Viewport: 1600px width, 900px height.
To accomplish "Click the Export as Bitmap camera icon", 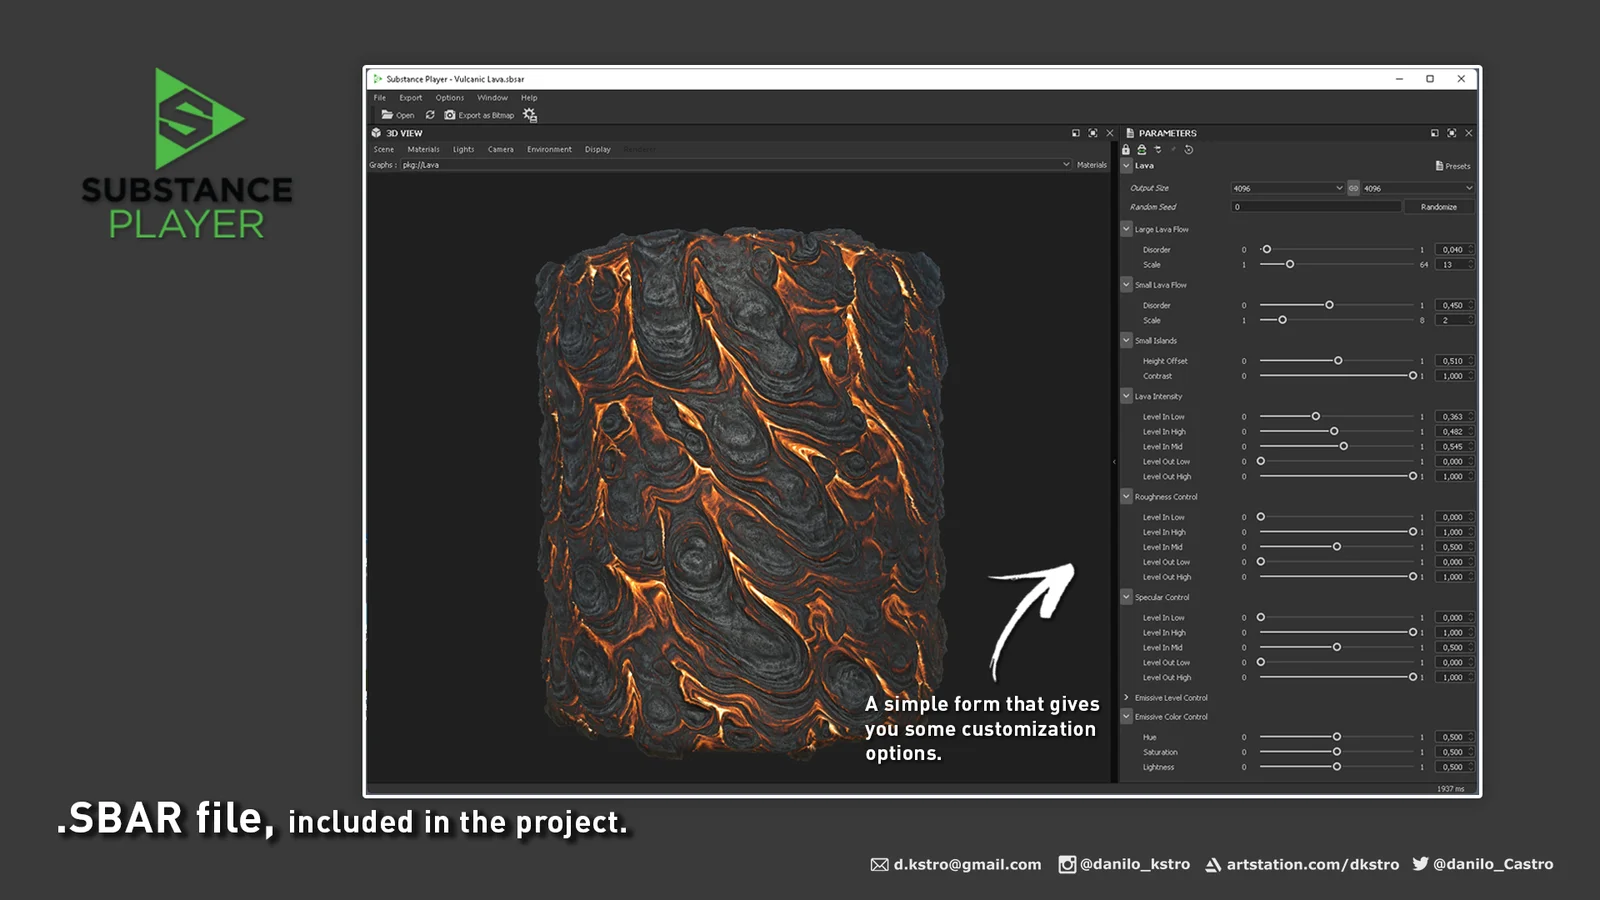I will pos(450,114).
